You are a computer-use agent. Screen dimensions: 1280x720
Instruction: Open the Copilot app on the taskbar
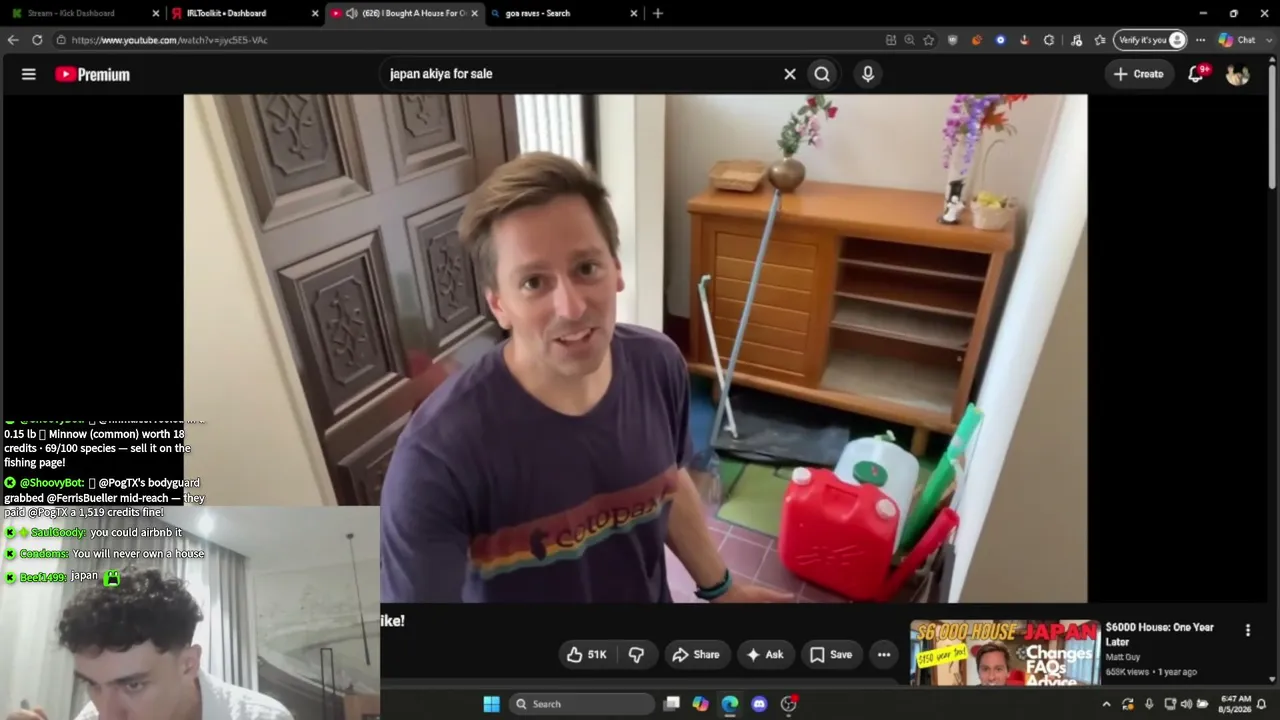point(701,704)
